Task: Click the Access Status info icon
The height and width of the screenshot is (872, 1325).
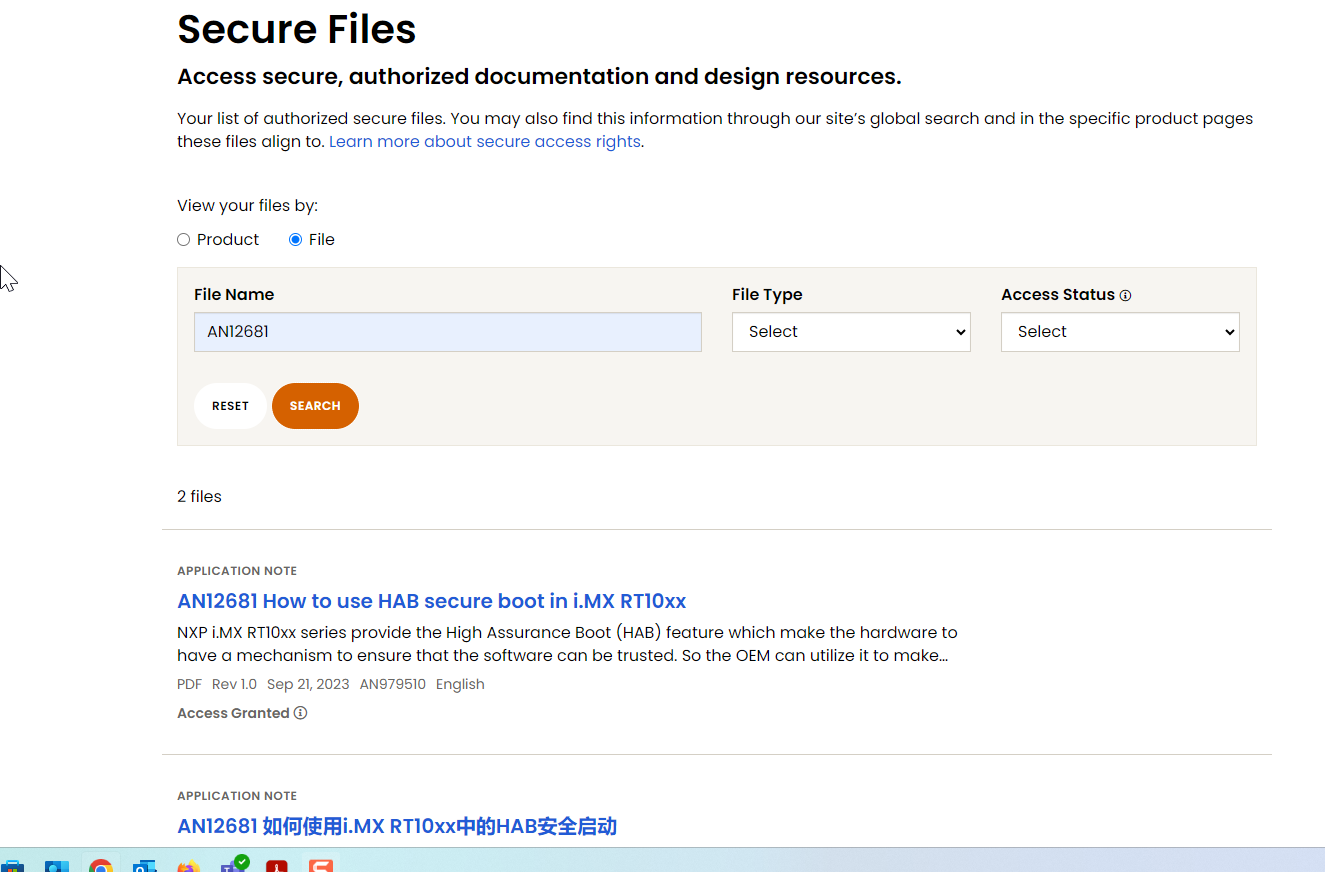Action: (x=1125, y=296)
